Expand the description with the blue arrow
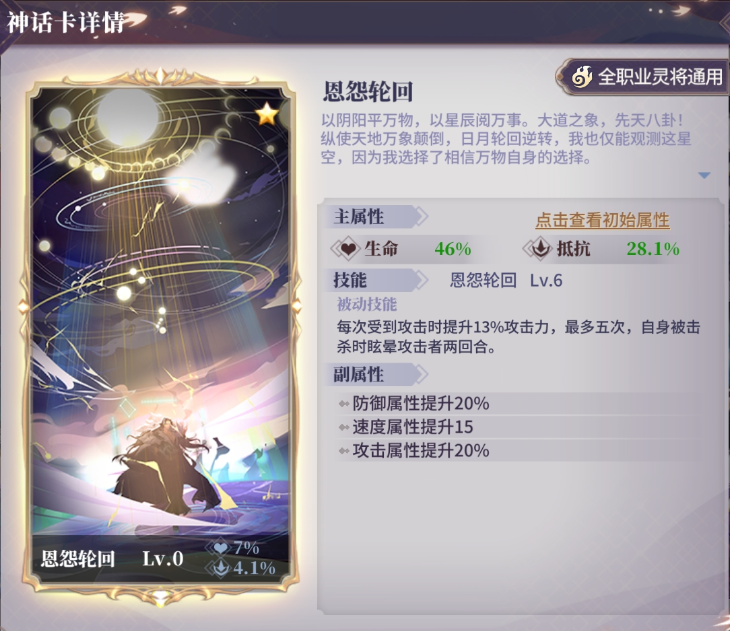730x631 pixels. [704, 176]
